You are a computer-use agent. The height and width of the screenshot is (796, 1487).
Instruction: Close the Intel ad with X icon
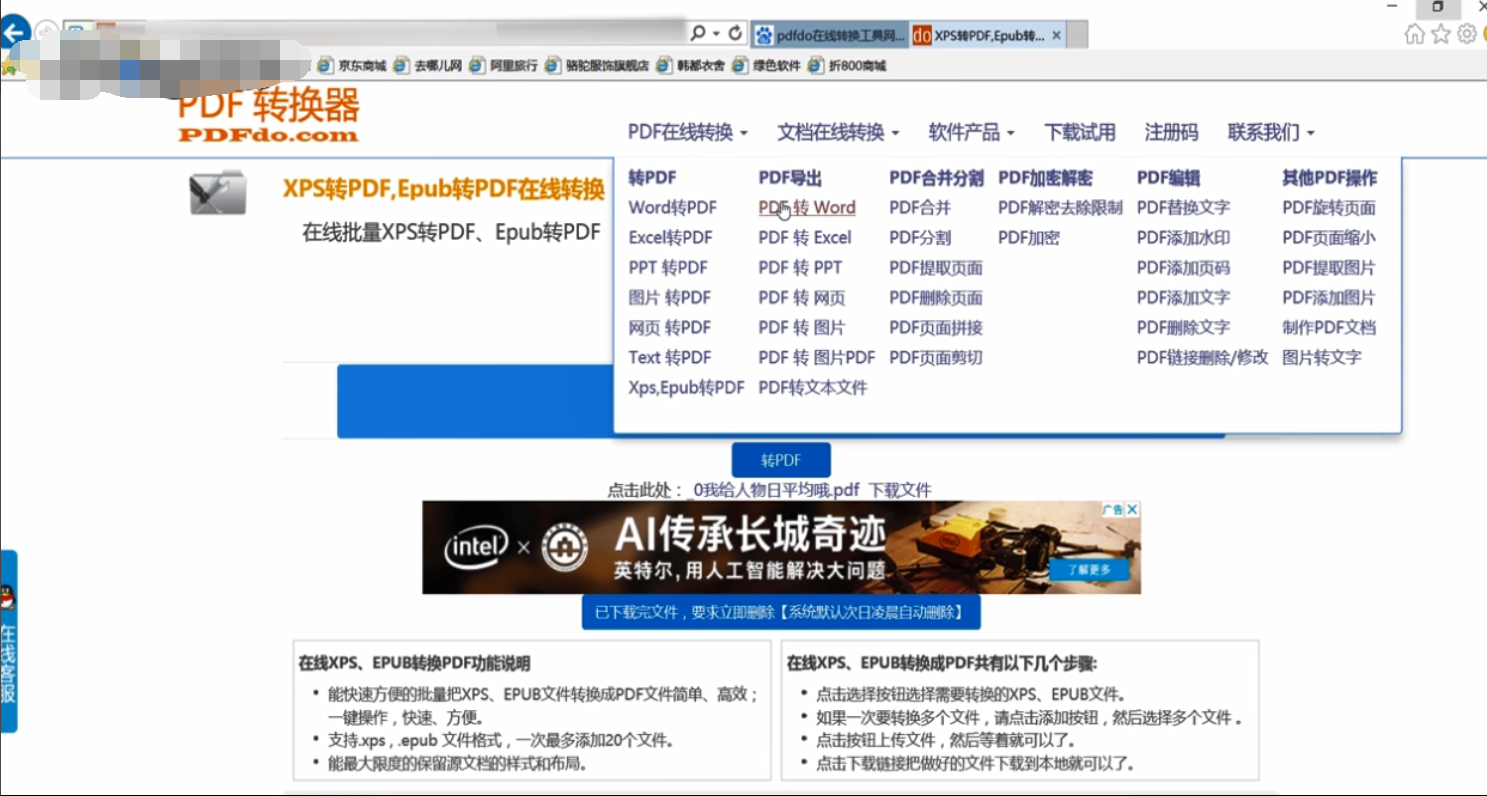[1132, 510]
